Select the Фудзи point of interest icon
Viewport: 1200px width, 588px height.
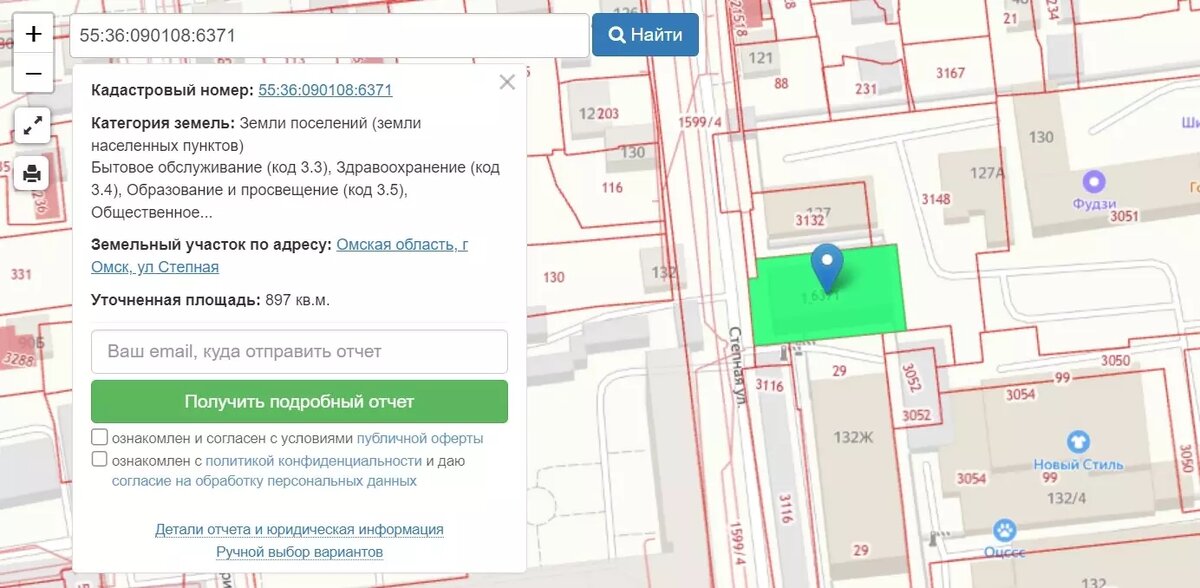coord(1094,181)
